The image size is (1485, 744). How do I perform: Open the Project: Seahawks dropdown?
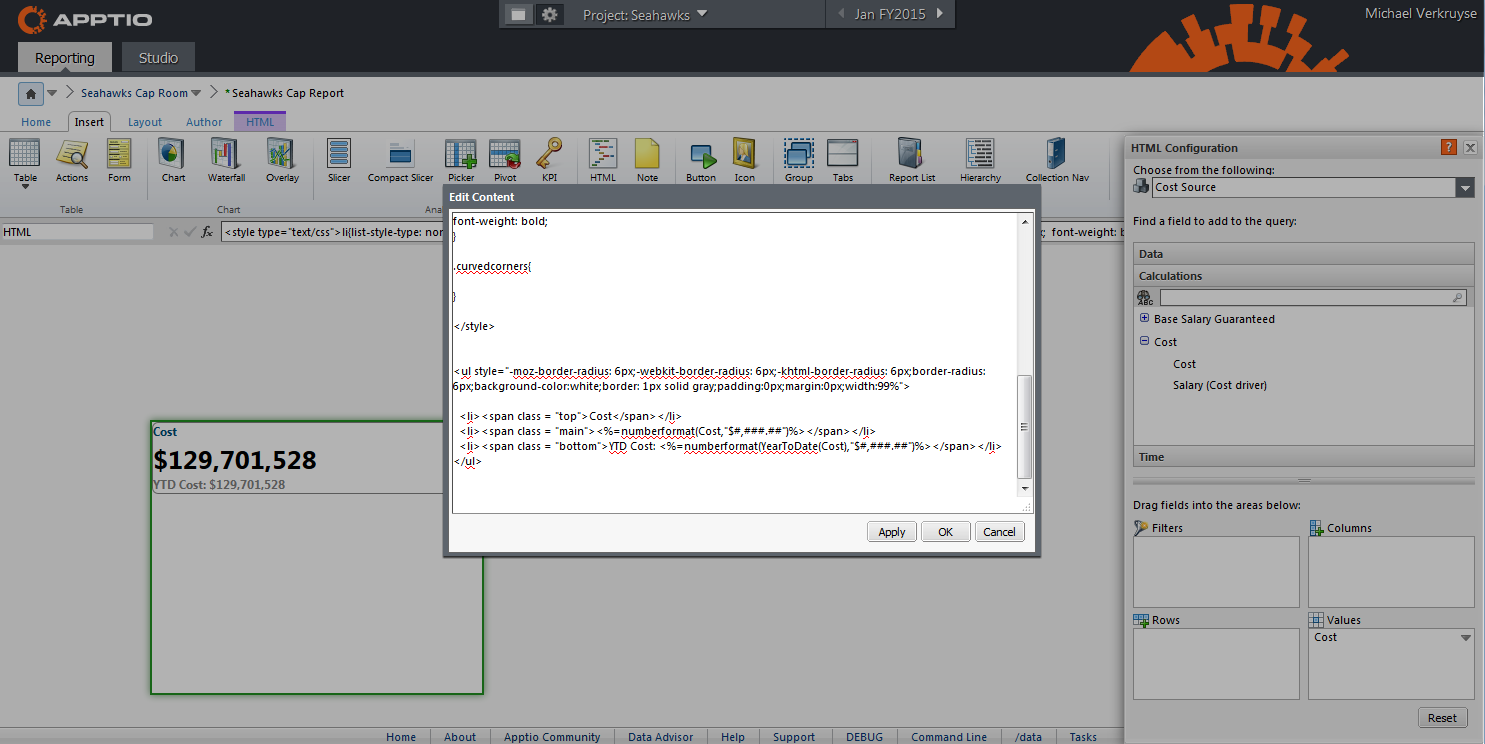tap(645, 14)
